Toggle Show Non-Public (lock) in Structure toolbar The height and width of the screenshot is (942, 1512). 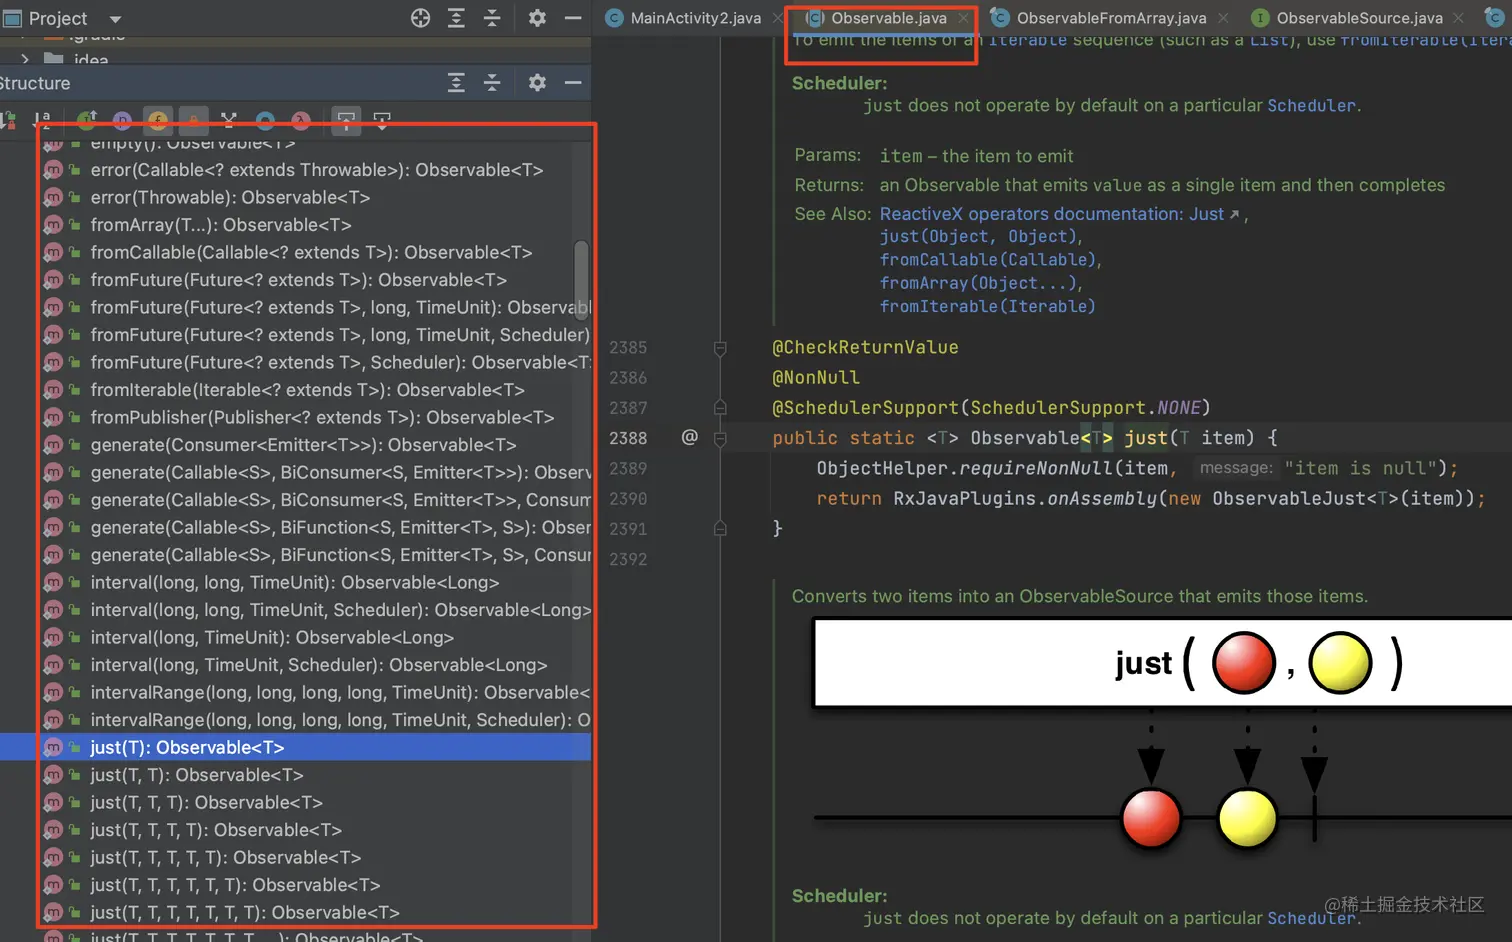click(194, 121)
